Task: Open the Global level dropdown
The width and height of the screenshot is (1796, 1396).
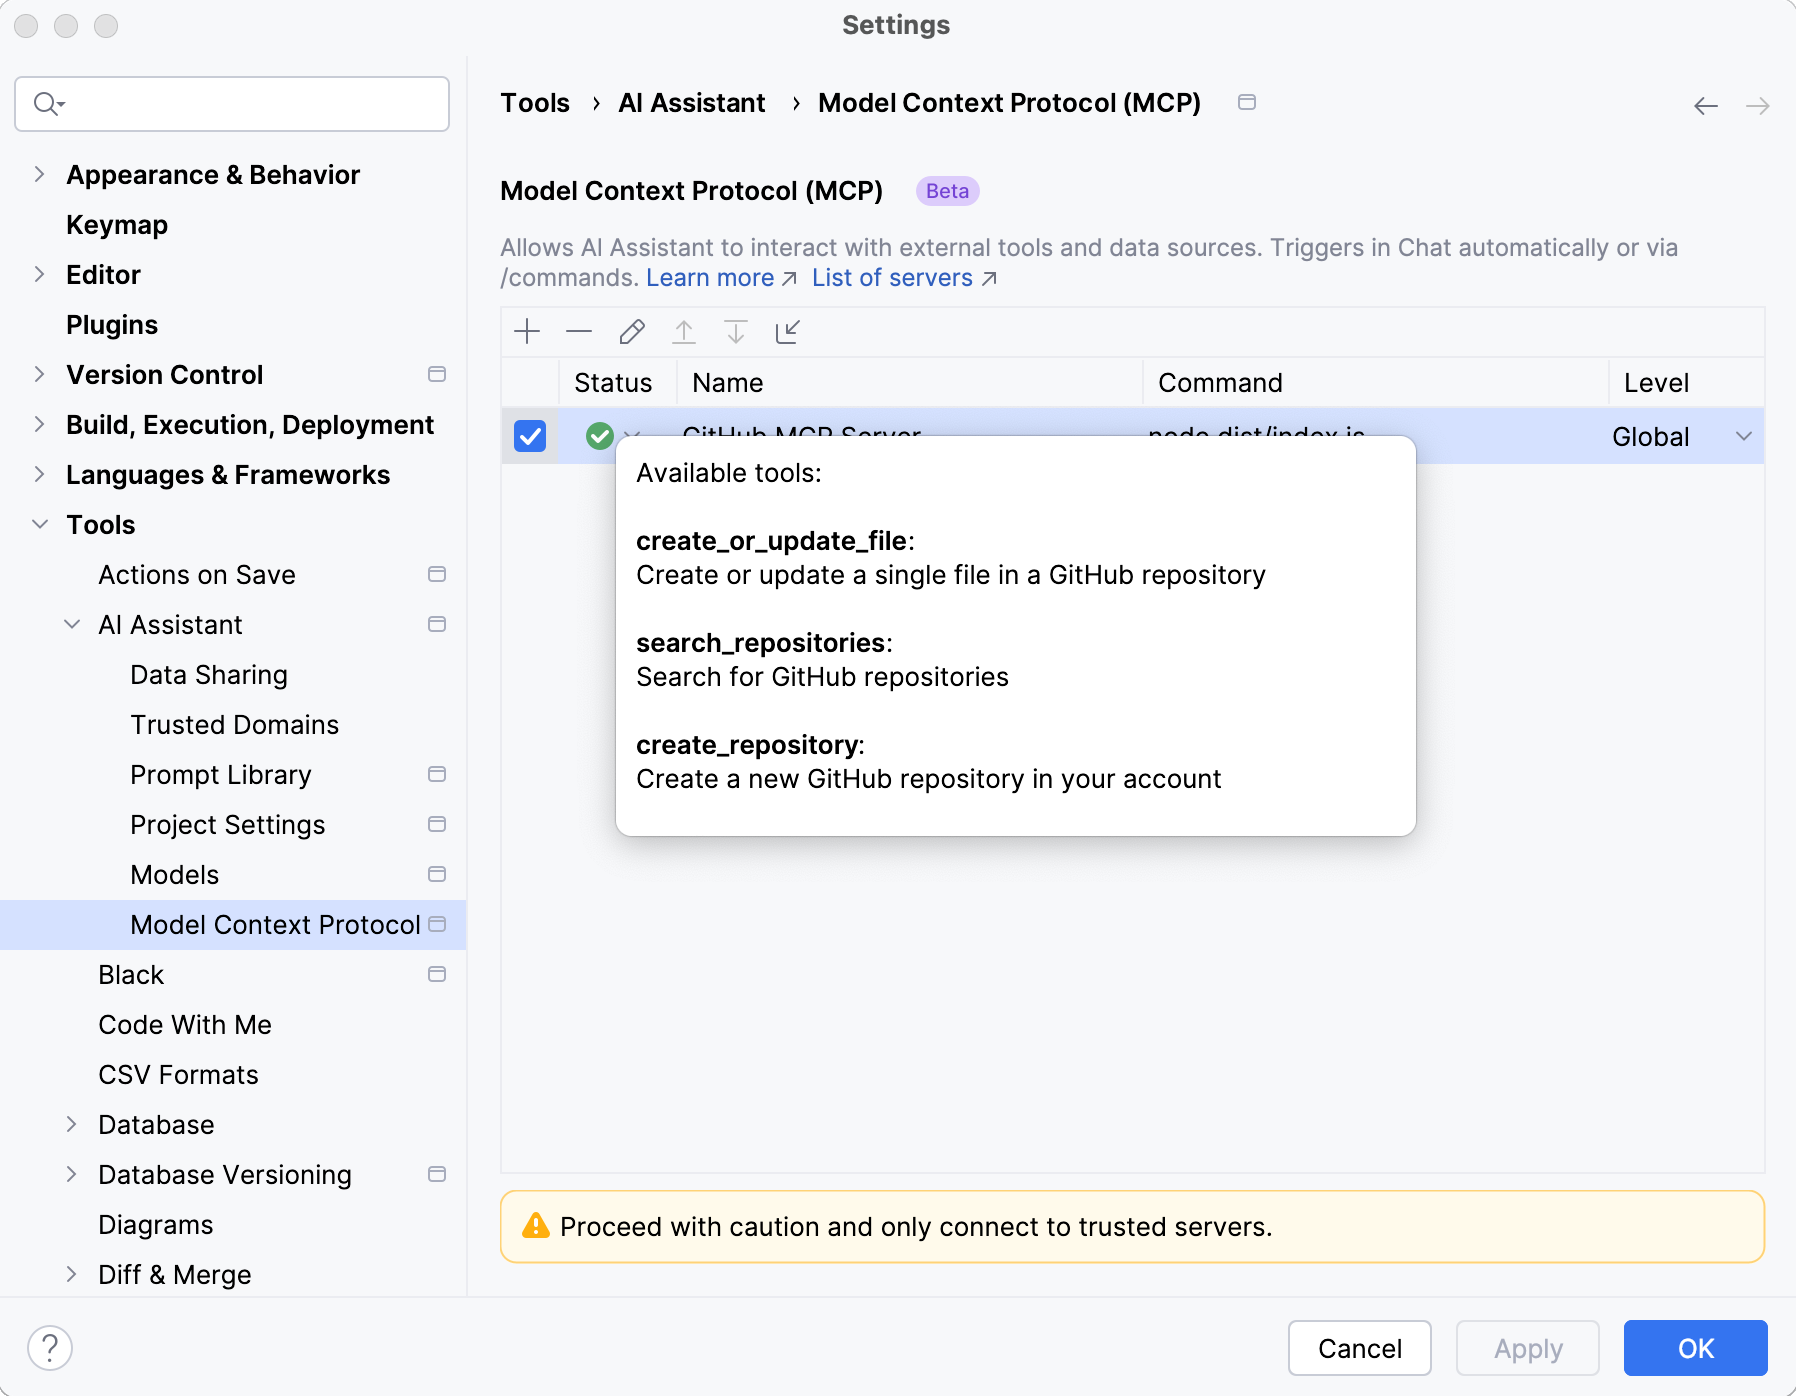Action: coord(1743,436)
